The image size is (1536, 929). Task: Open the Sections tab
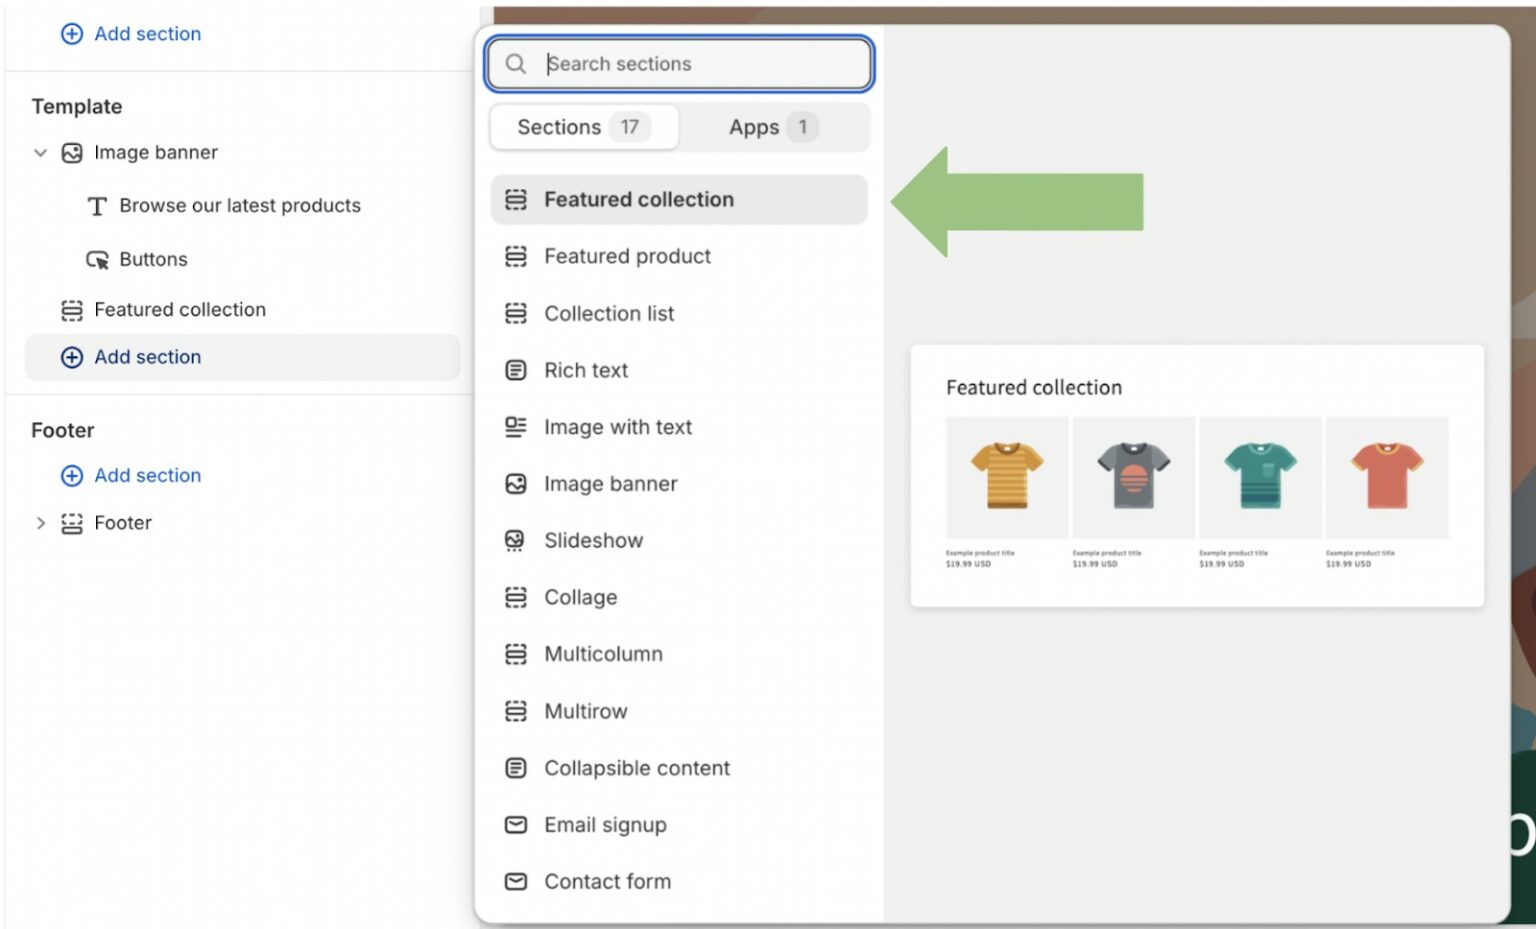(583, 127)
